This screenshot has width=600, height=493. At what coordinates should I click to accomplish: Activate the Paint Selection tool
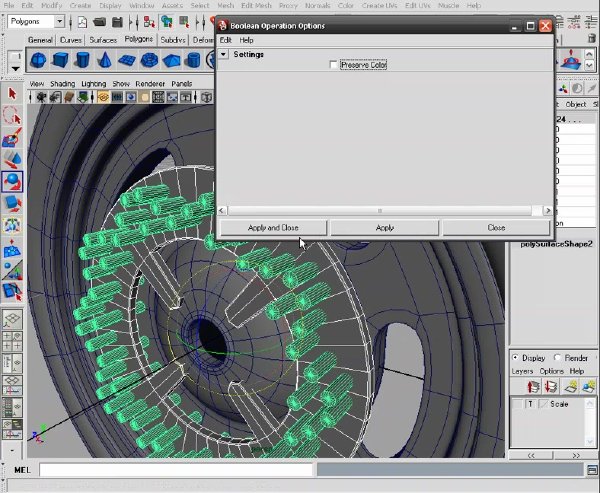(x=12, y=137)
